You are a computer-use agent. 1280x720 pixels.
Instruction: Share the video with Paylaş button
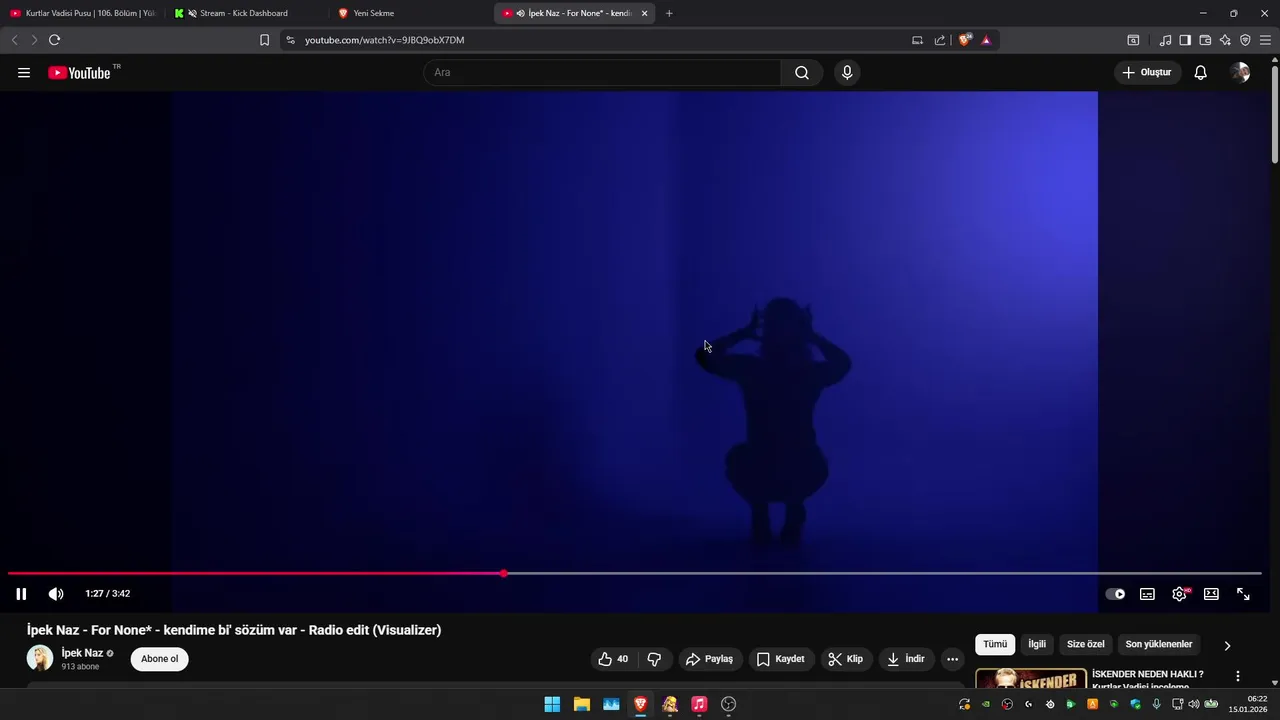(x=709, y=659)
